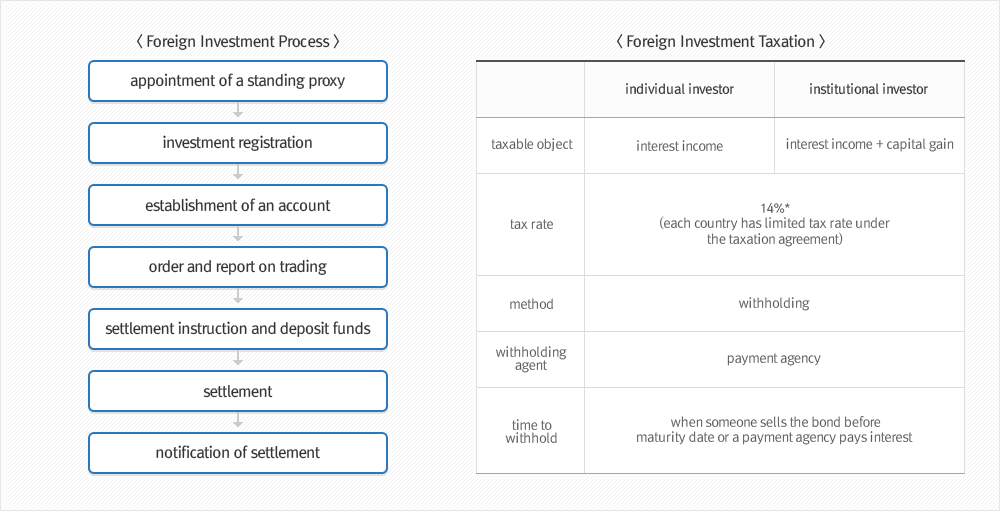Select the 'investment registration' step
Screen dimensions: 1000x511
[238, 143]
